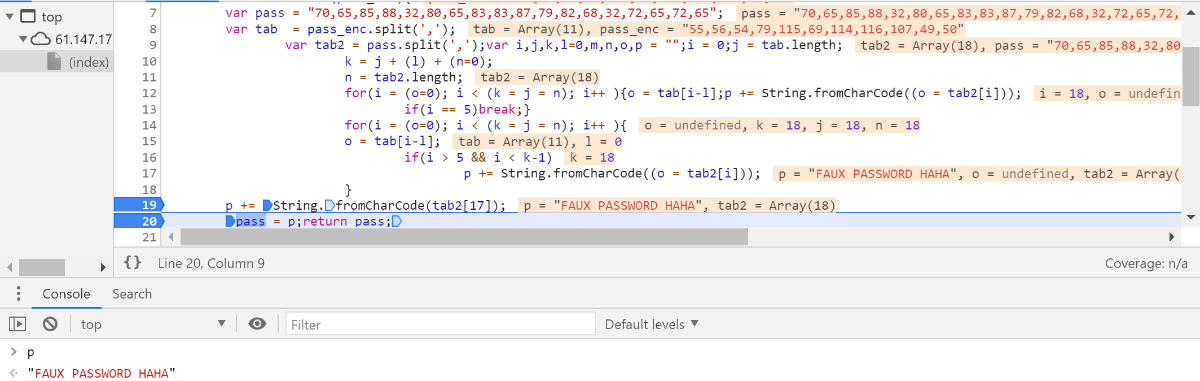Open the JavaScript context top dropdown
The width and height of the screenshot is (1200, 381).
(154, 324)
